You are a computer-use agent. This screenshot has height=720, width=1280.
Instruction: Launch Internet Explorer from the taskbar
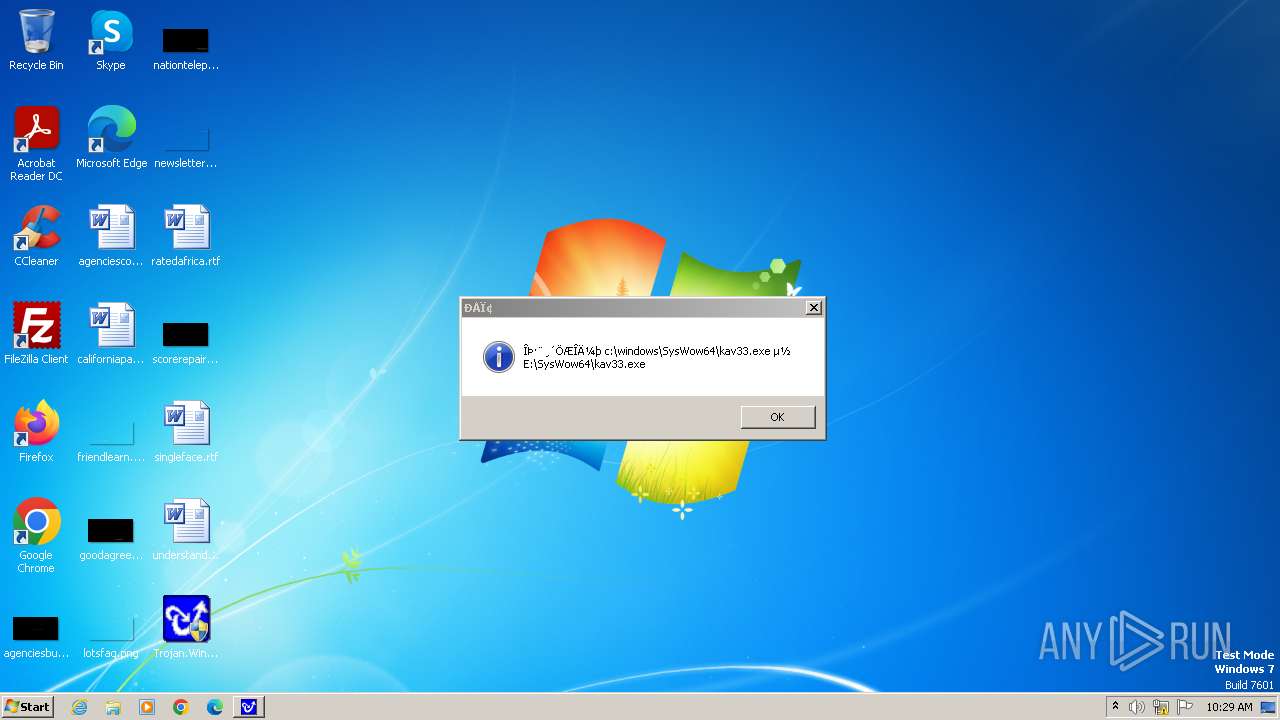(79, 707)
